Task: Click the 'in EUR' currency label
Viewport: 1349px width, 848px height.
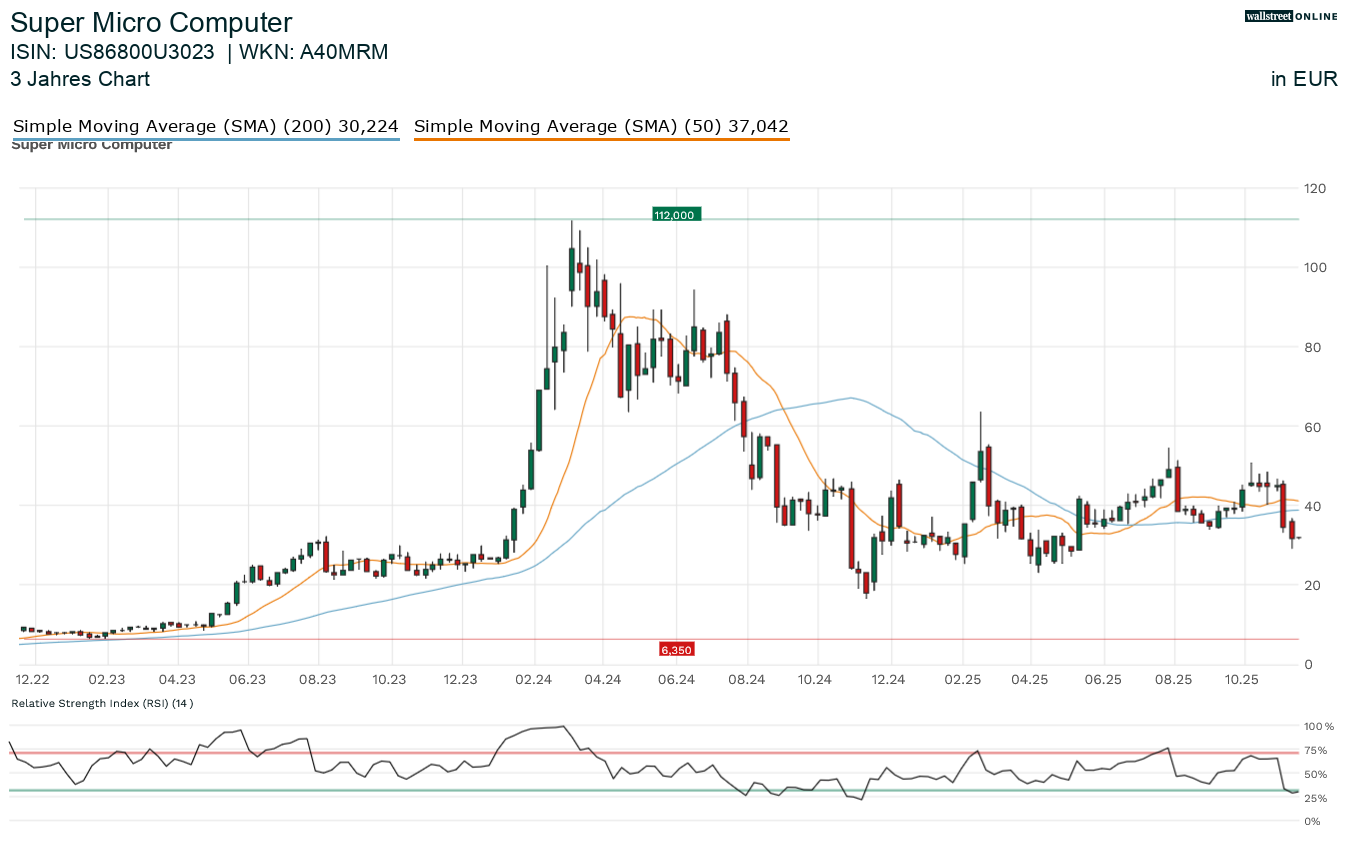Action: [x=1304, y=80]
